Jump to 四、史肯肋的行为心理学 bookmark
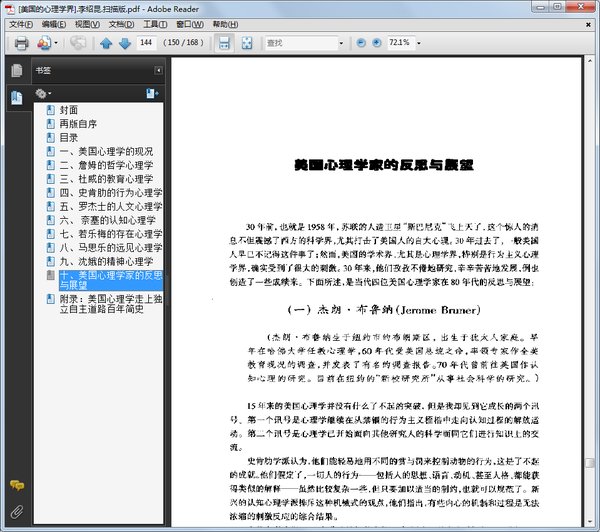 (x=111, y=193)
